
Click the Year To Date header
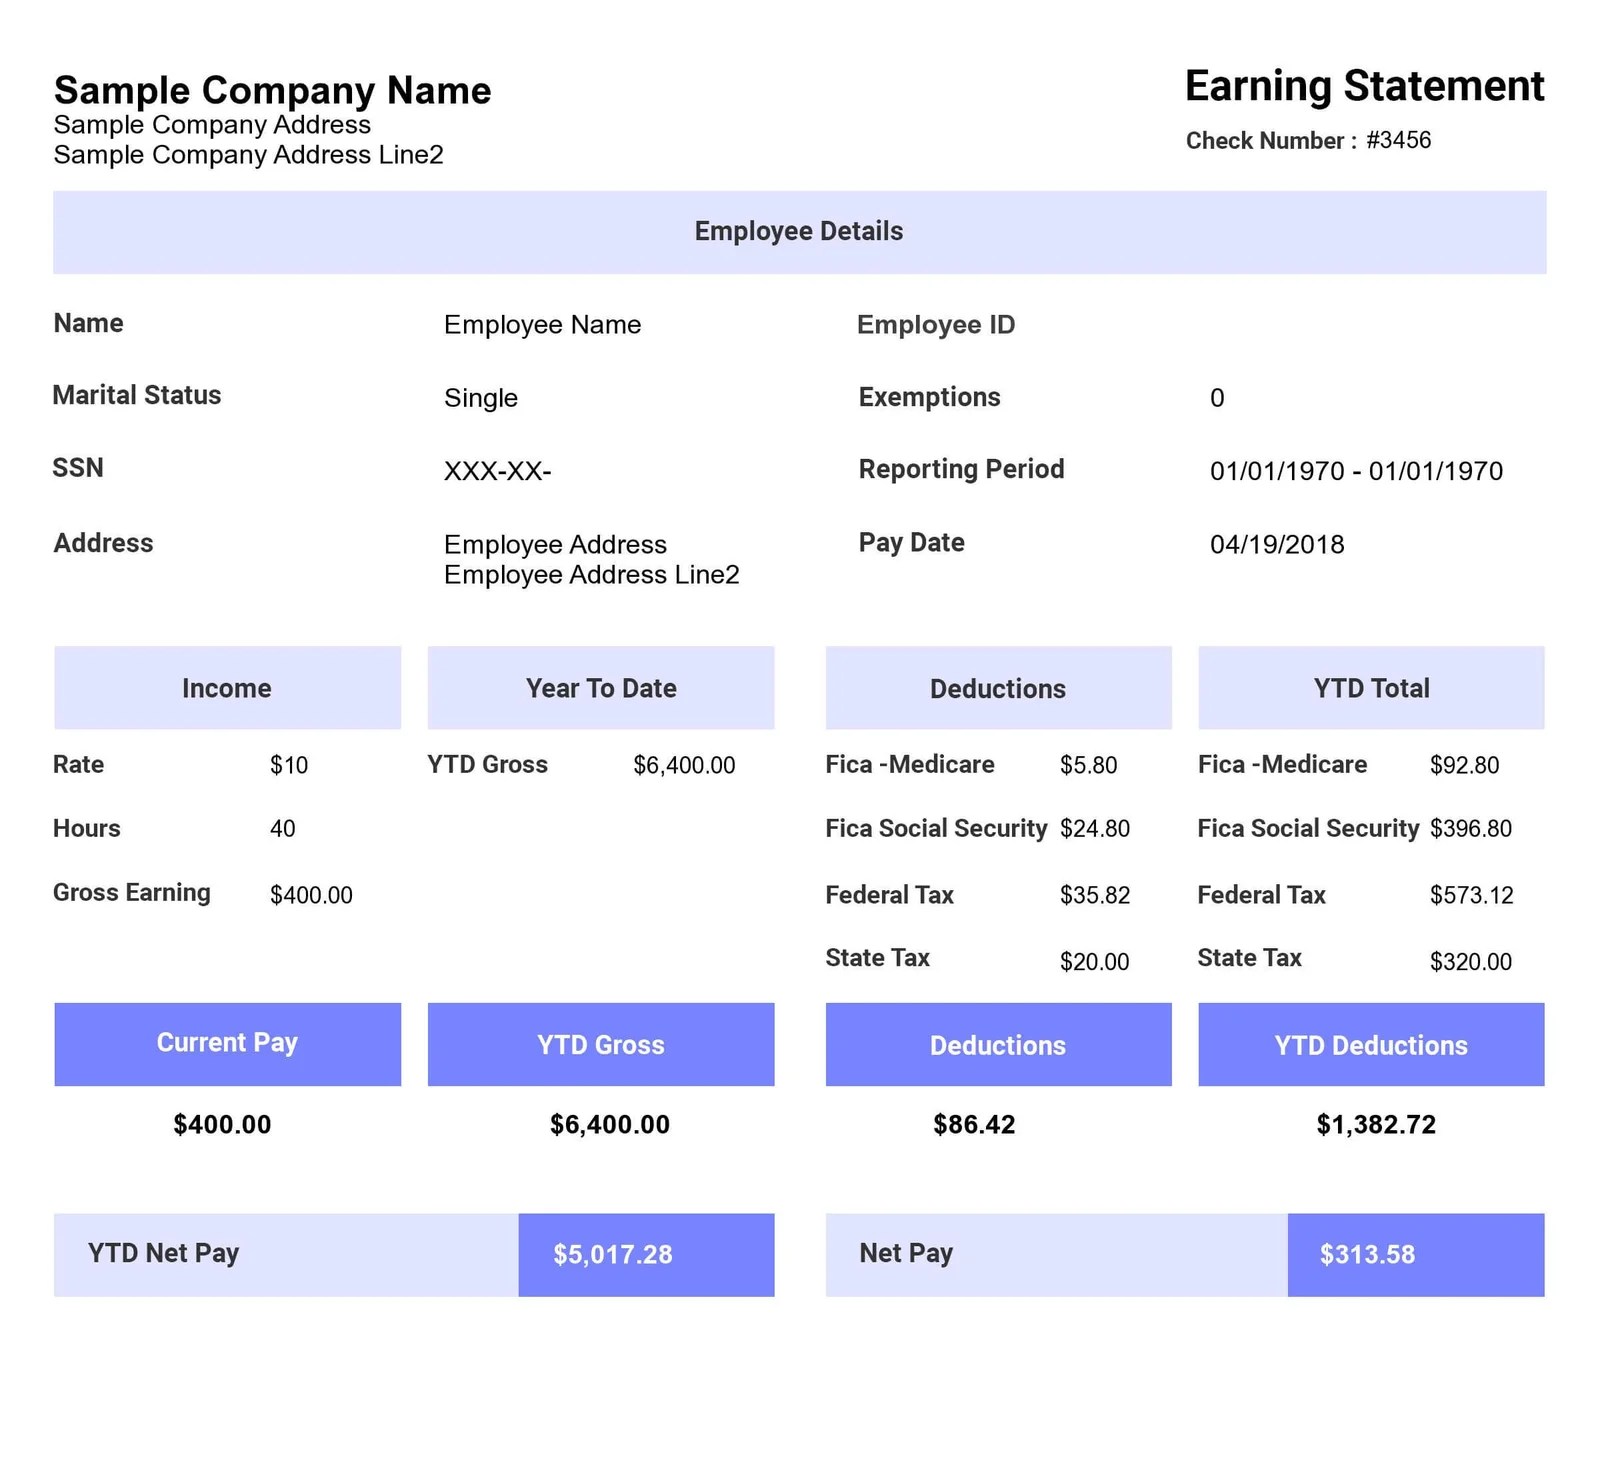point(601,687)
